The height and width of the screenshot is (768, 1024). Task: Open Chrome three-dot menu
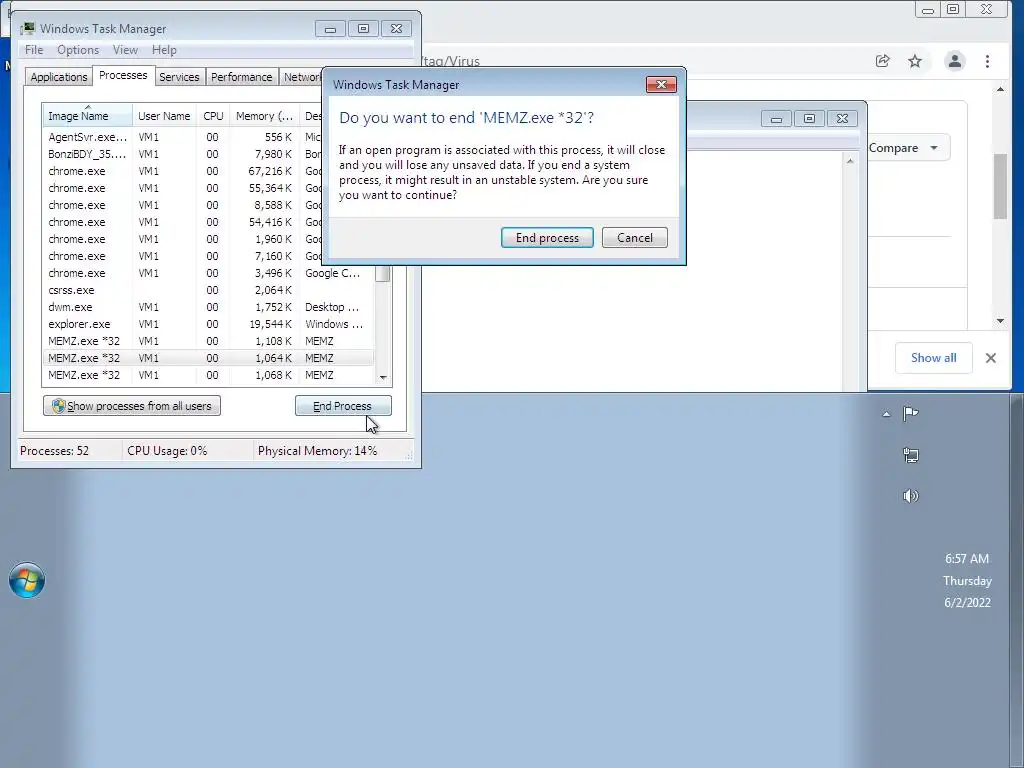(x=987, y=61)
